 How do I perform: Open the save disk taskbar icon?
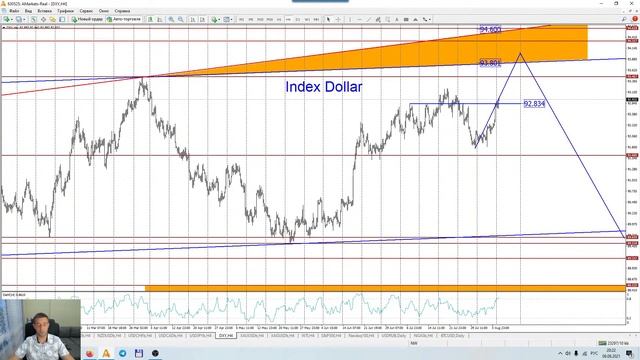point(139,353)
